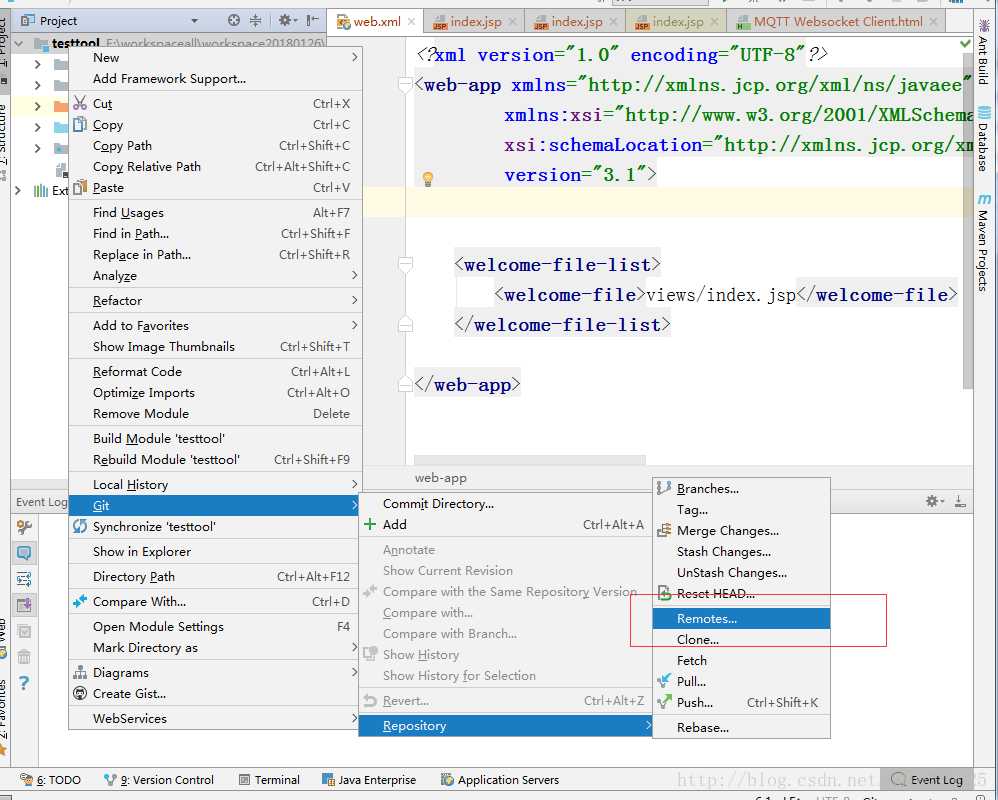Select Remotes... in the Repository submenu
The height and width of the screenshot is (800, 998).
point(706,619)
